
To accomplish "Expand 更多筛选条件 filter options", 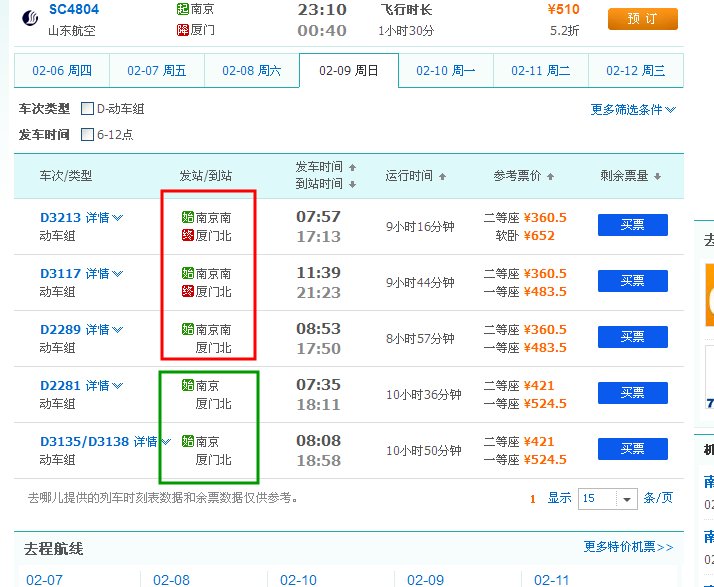I will [x=633, y=109].
